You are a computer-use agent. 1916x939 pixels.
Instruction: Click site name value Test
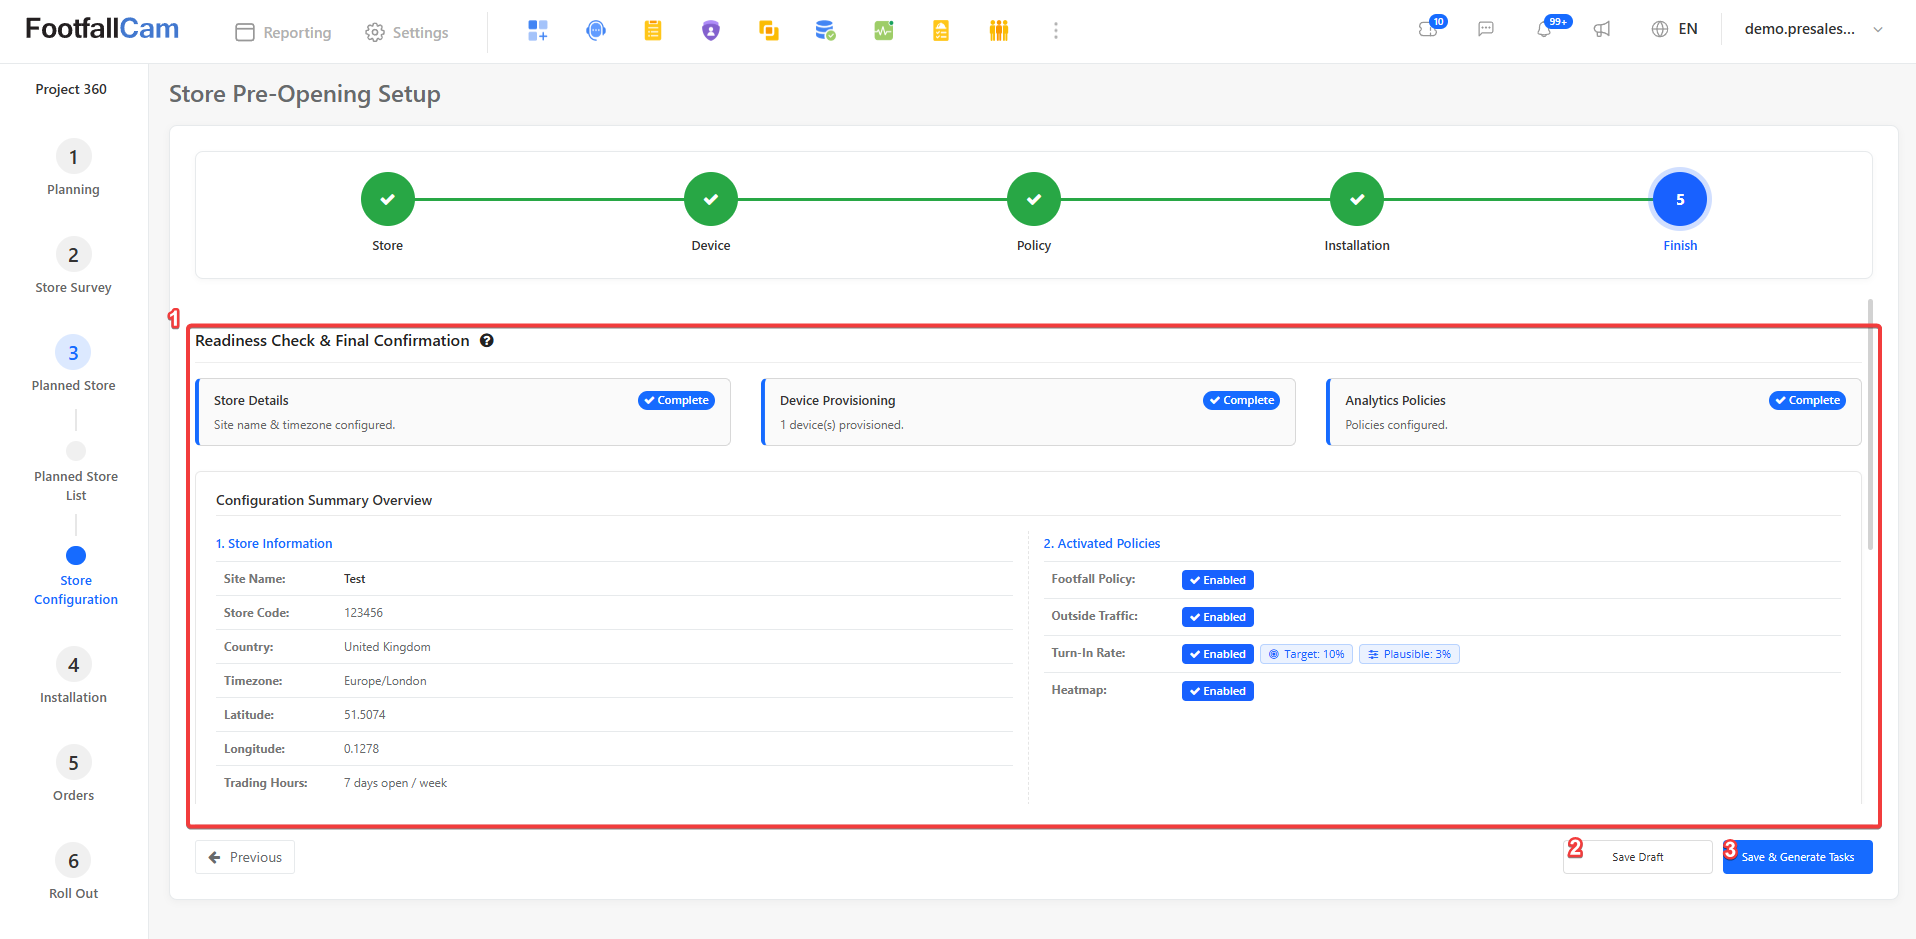coord(355,579)
